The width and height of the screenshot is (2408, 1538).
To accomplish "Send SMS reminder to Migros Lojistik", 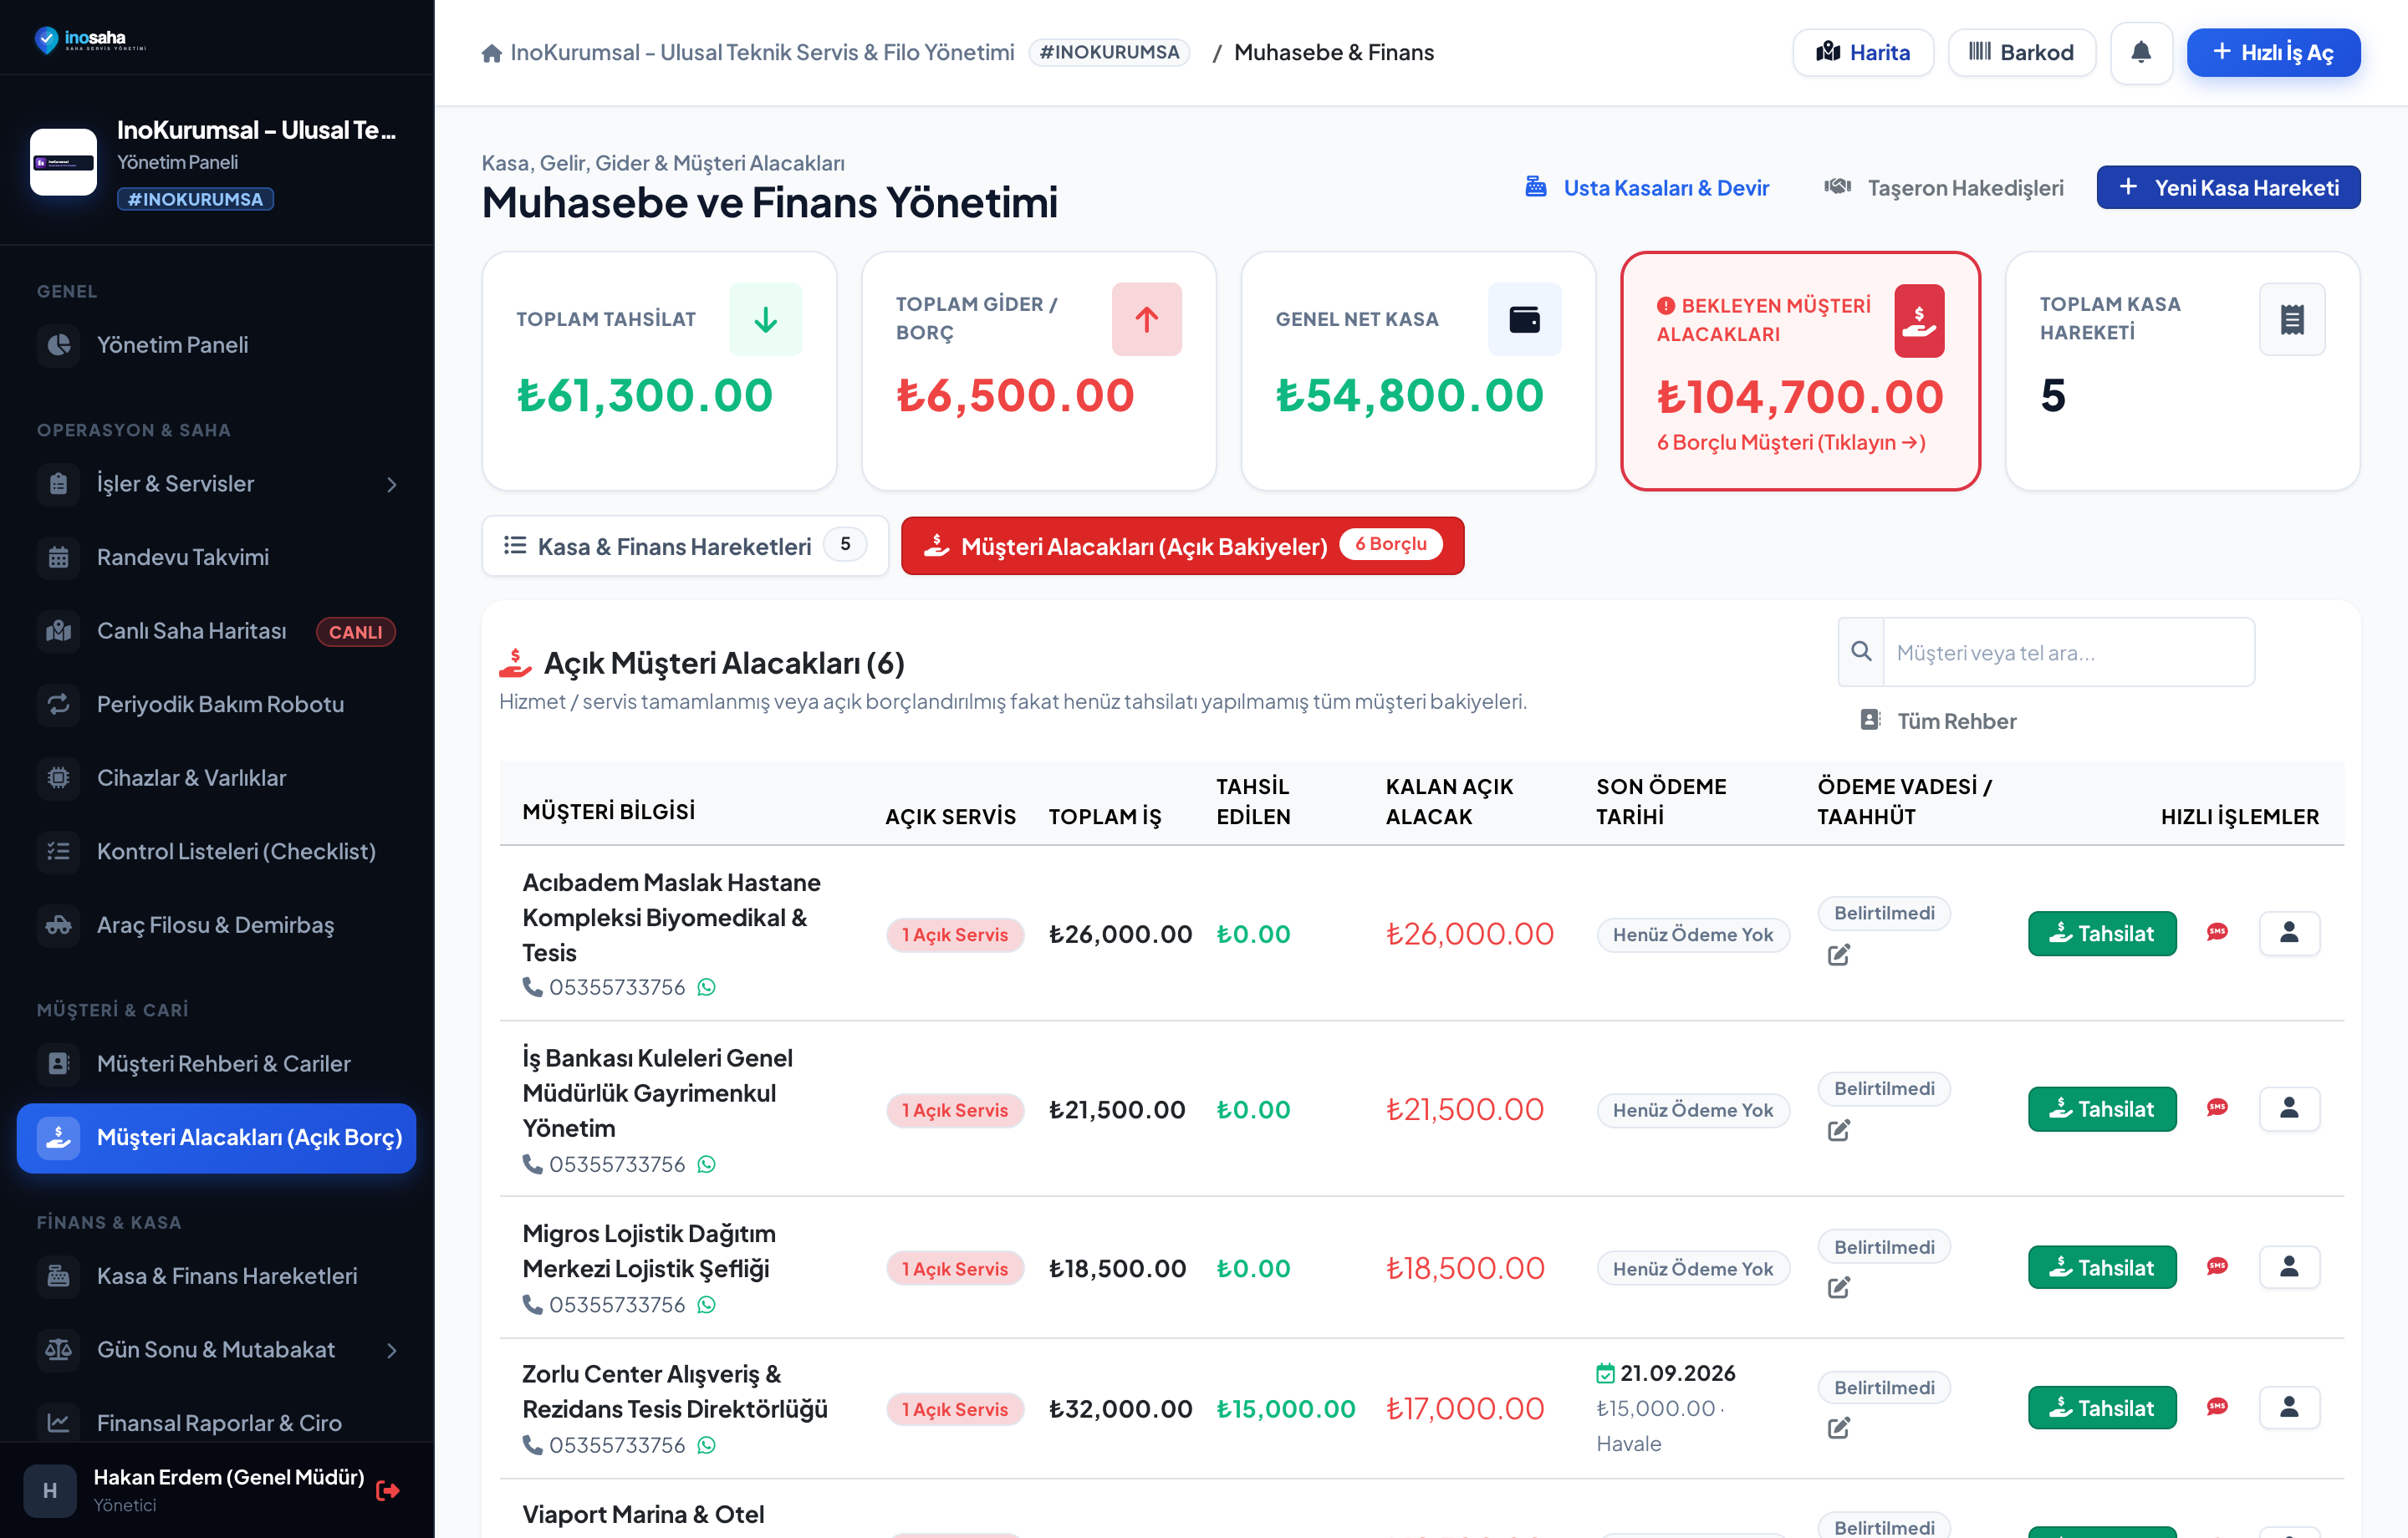I will click(x=2217, y=1266).
